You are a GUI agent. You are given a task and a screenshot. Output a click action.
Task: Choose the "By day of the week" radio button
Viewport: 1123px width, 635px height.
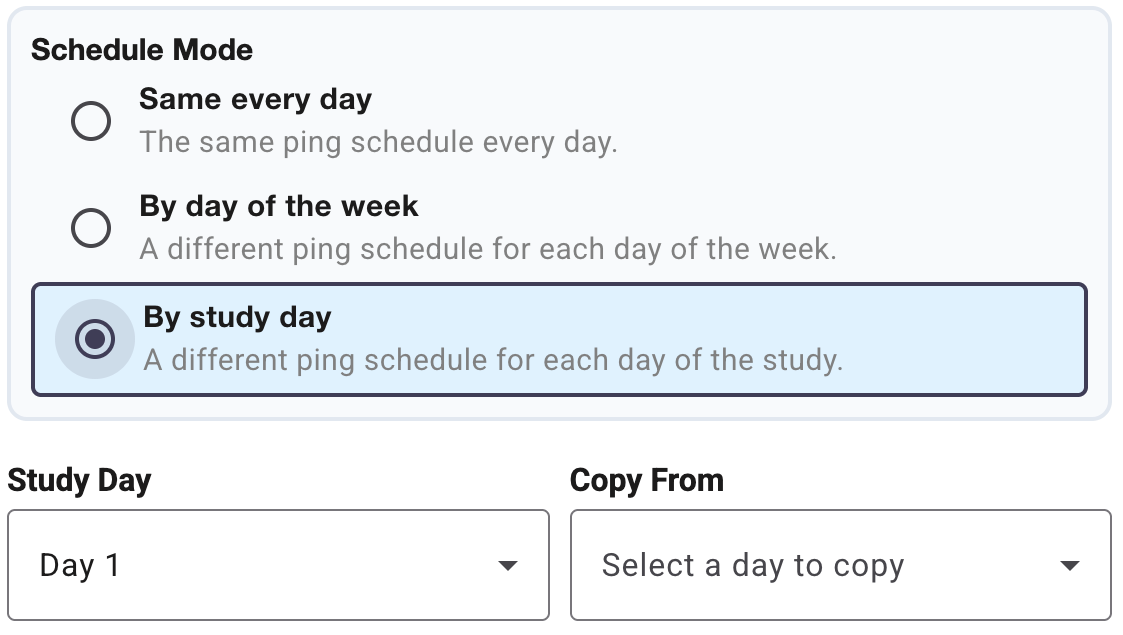91,228
